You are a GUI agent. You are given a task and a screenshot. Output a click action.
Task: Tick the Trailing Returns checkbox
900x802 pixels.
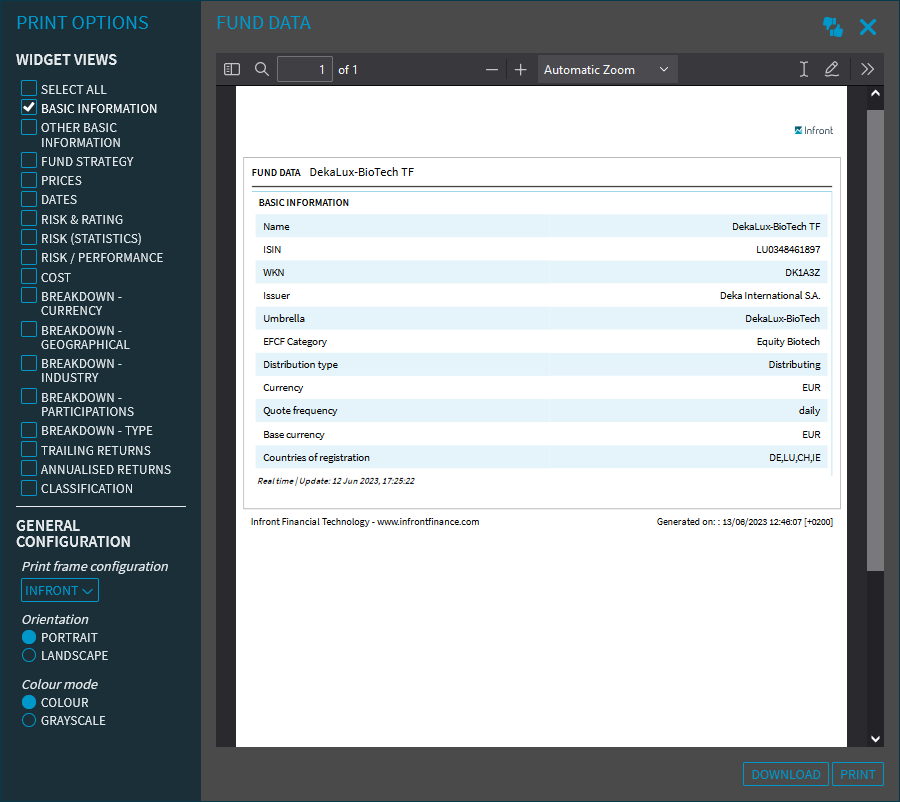29,450
